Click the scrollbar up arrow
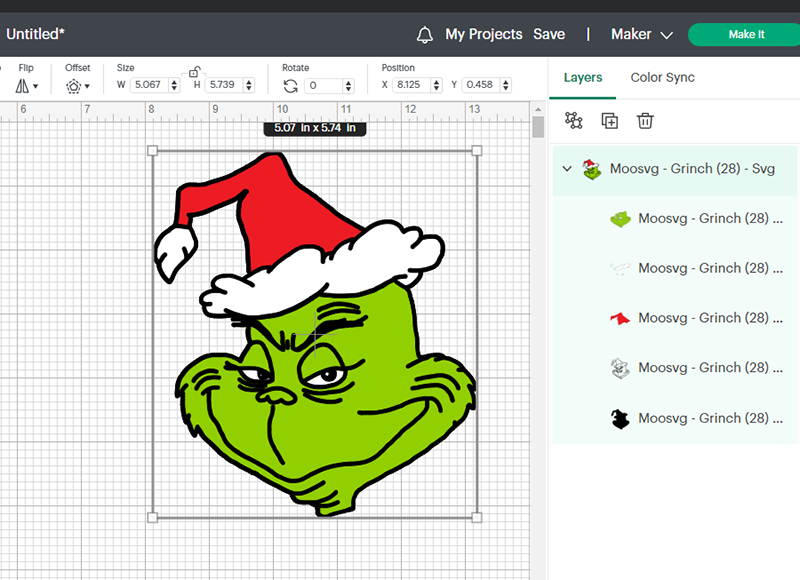This screenshot has height=580, width=800. pyautogui.click(x=538, y=109)
